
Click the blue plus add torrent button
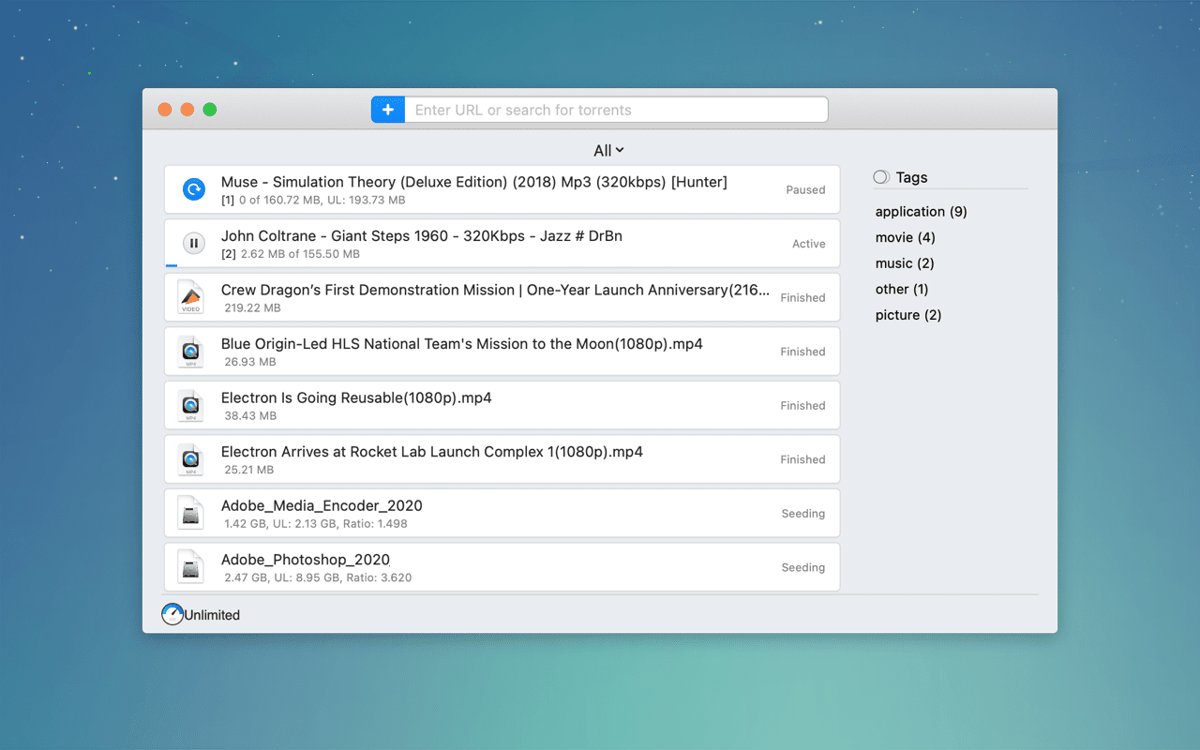pyautogui.click(x=387, y=110)
